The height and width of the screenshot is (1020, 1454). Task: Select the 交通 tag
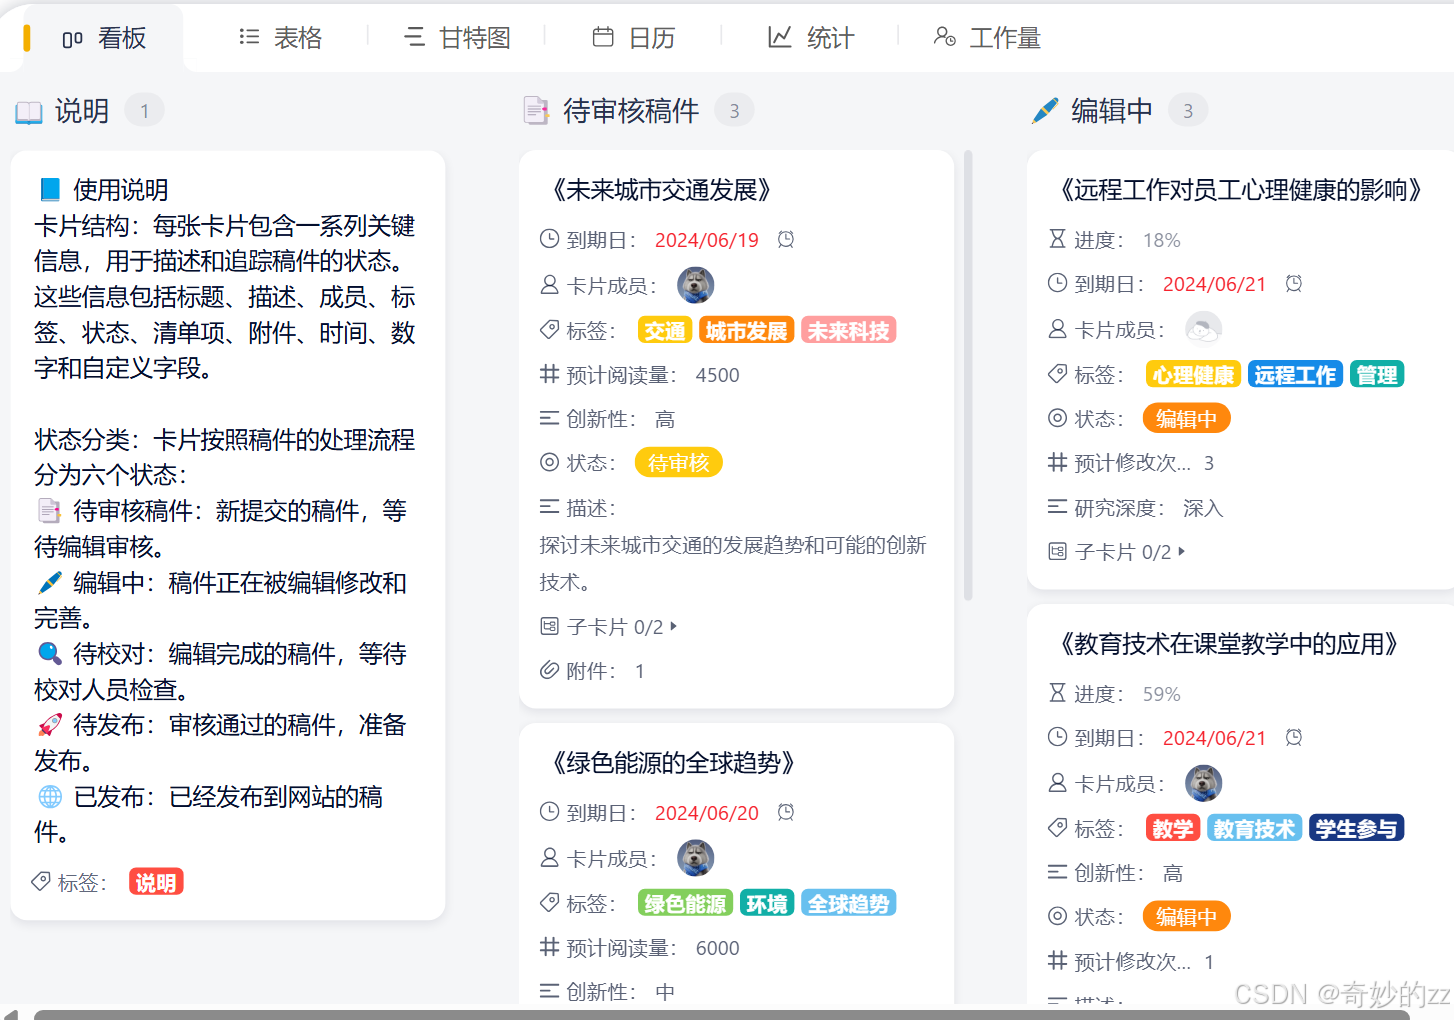665,330
